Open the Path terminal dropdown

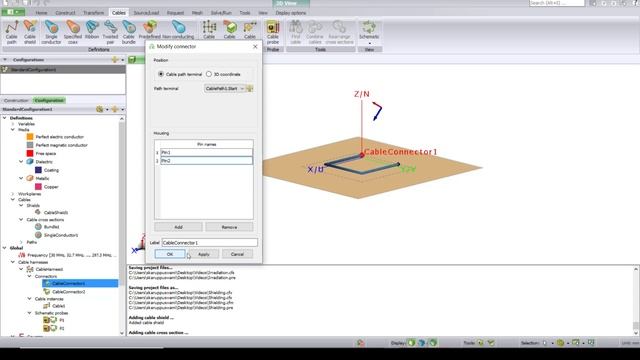point(224,88)
